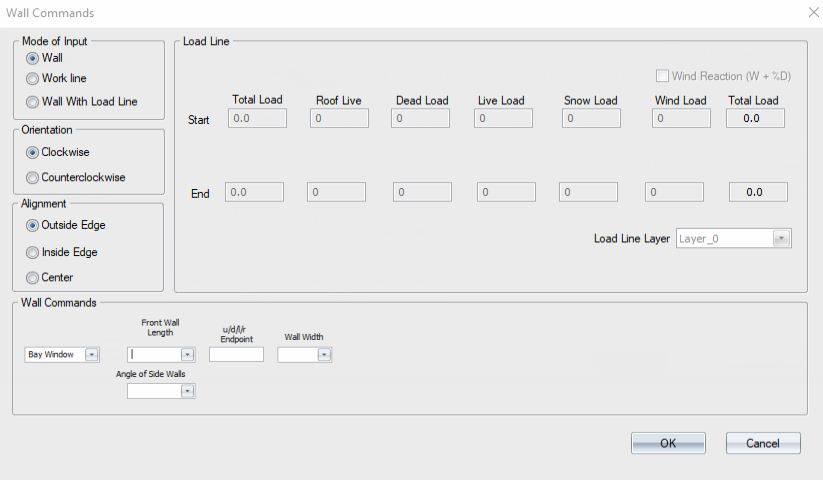Viewport: 823px width, 480px height.
Task: Click the Start Snow Load field
Action: [x=591, y=119]
